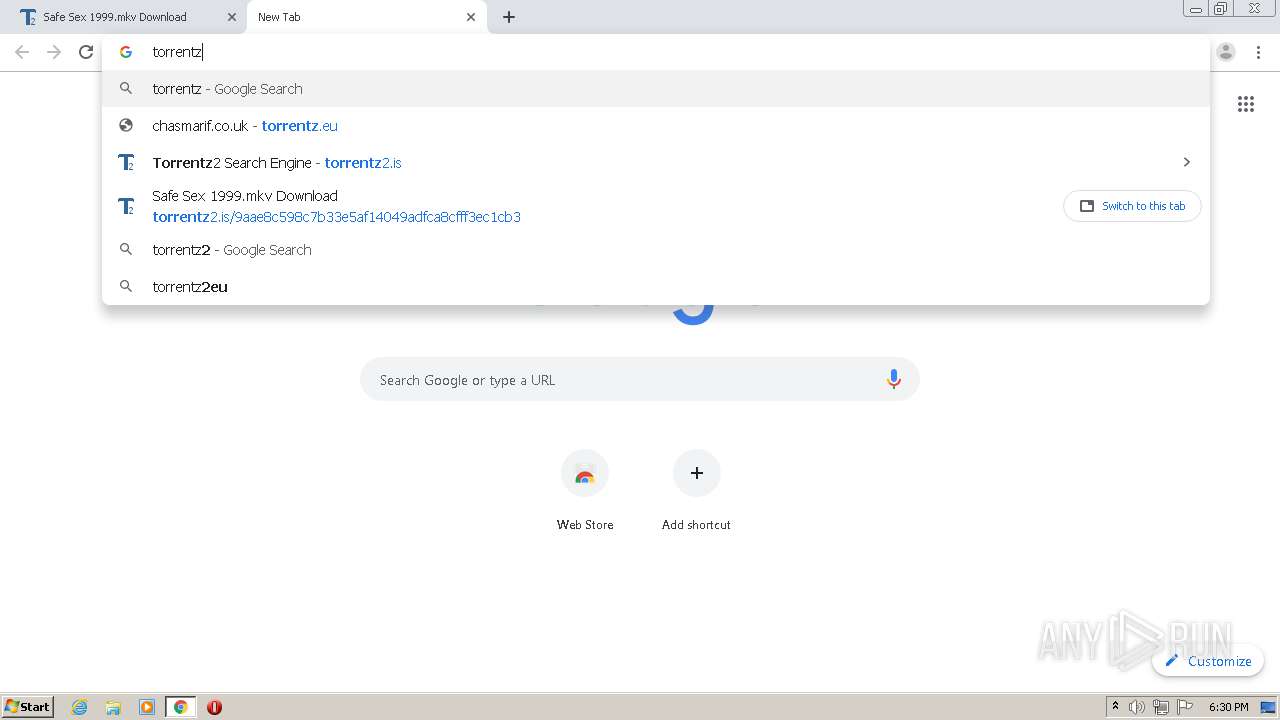
Task: Close the Safe Sex 1999.mkv Download tab
Action: point(232,17)
